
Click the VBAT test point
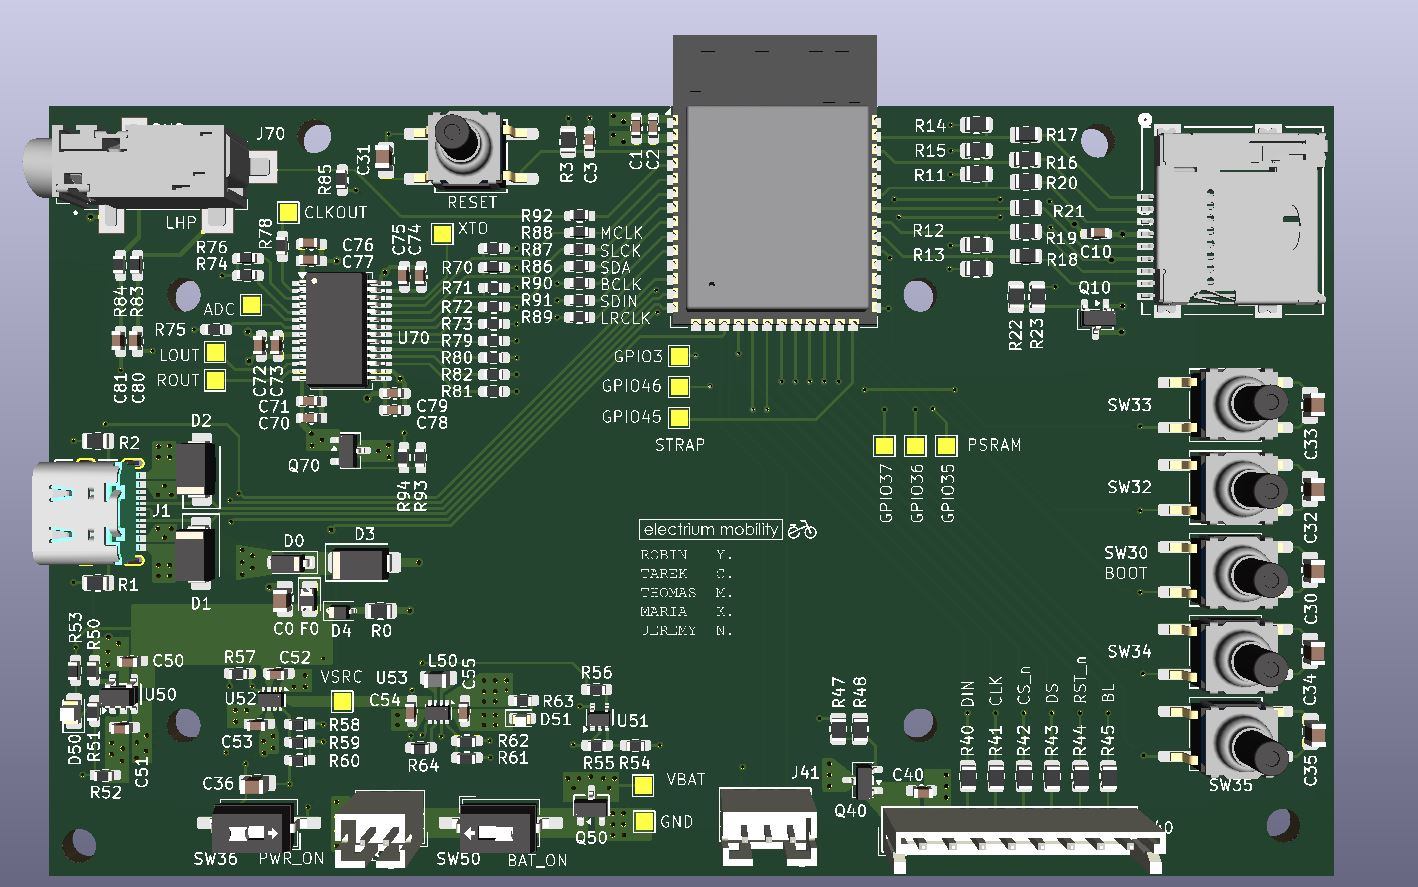(x=643, y=785)
